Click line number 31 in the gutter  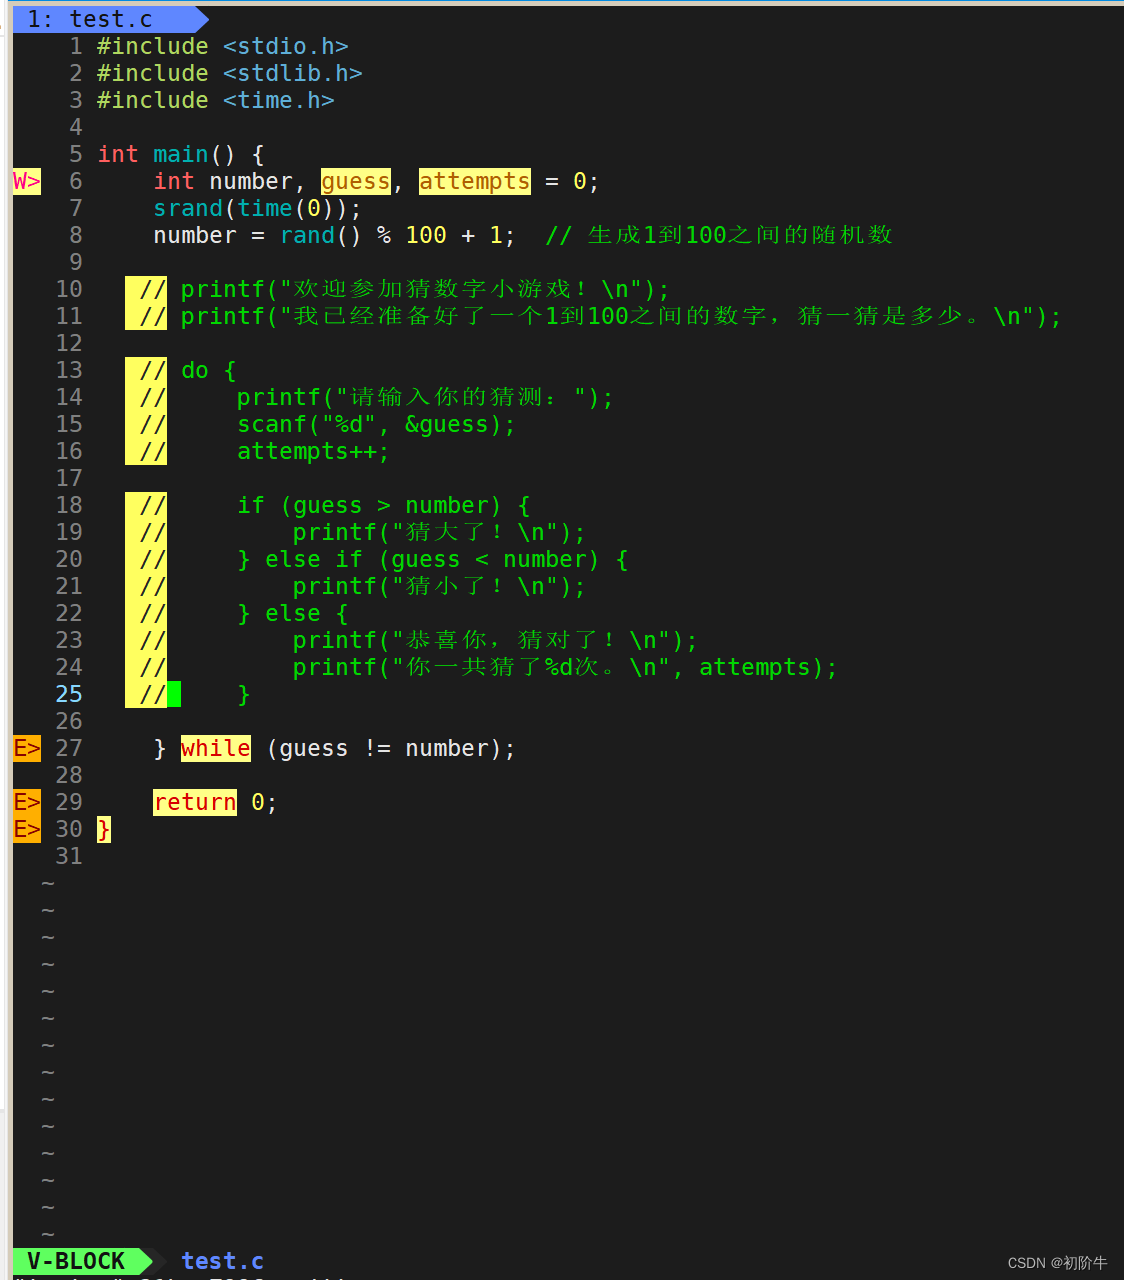coord(68,856)
